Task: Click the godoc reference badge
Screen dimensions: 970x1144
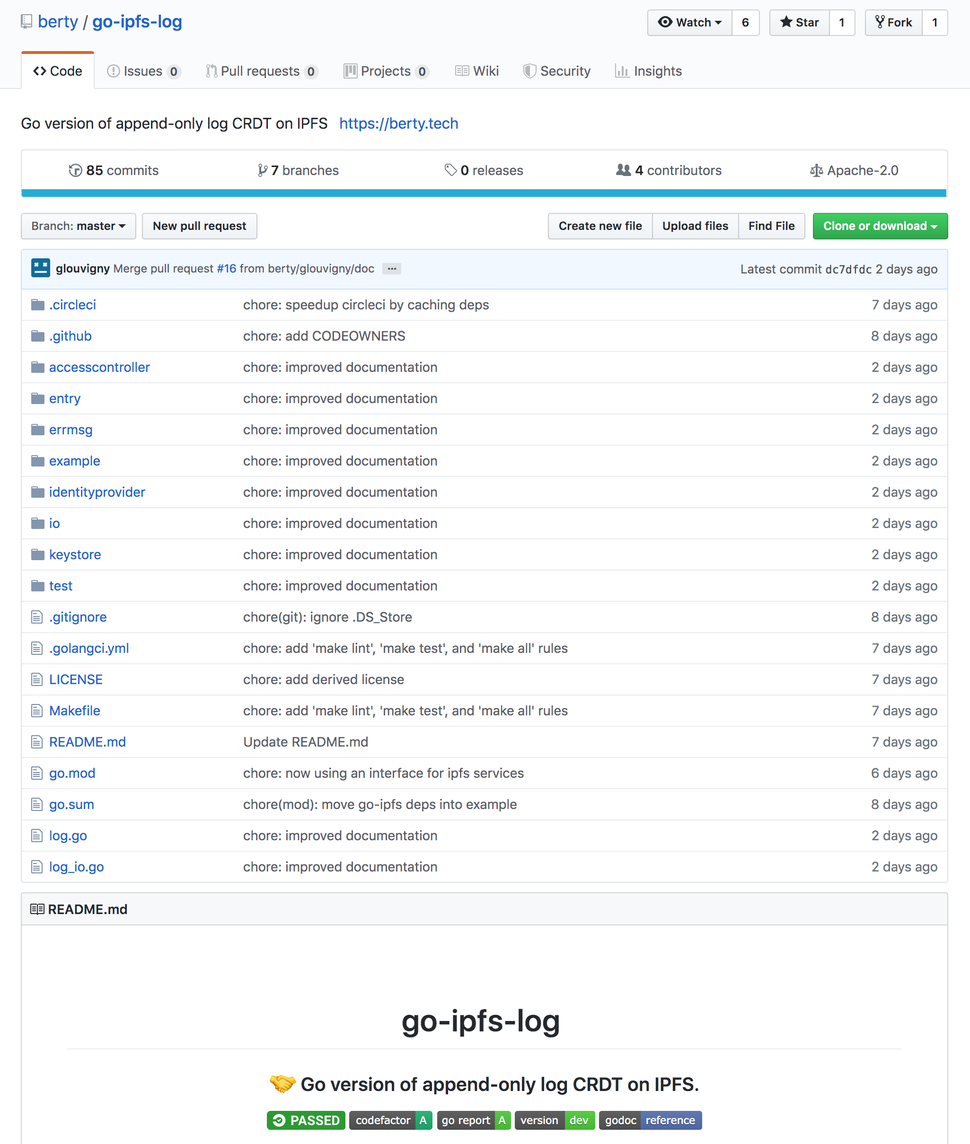Action: pyautogui.click(x=651, y=1120)
